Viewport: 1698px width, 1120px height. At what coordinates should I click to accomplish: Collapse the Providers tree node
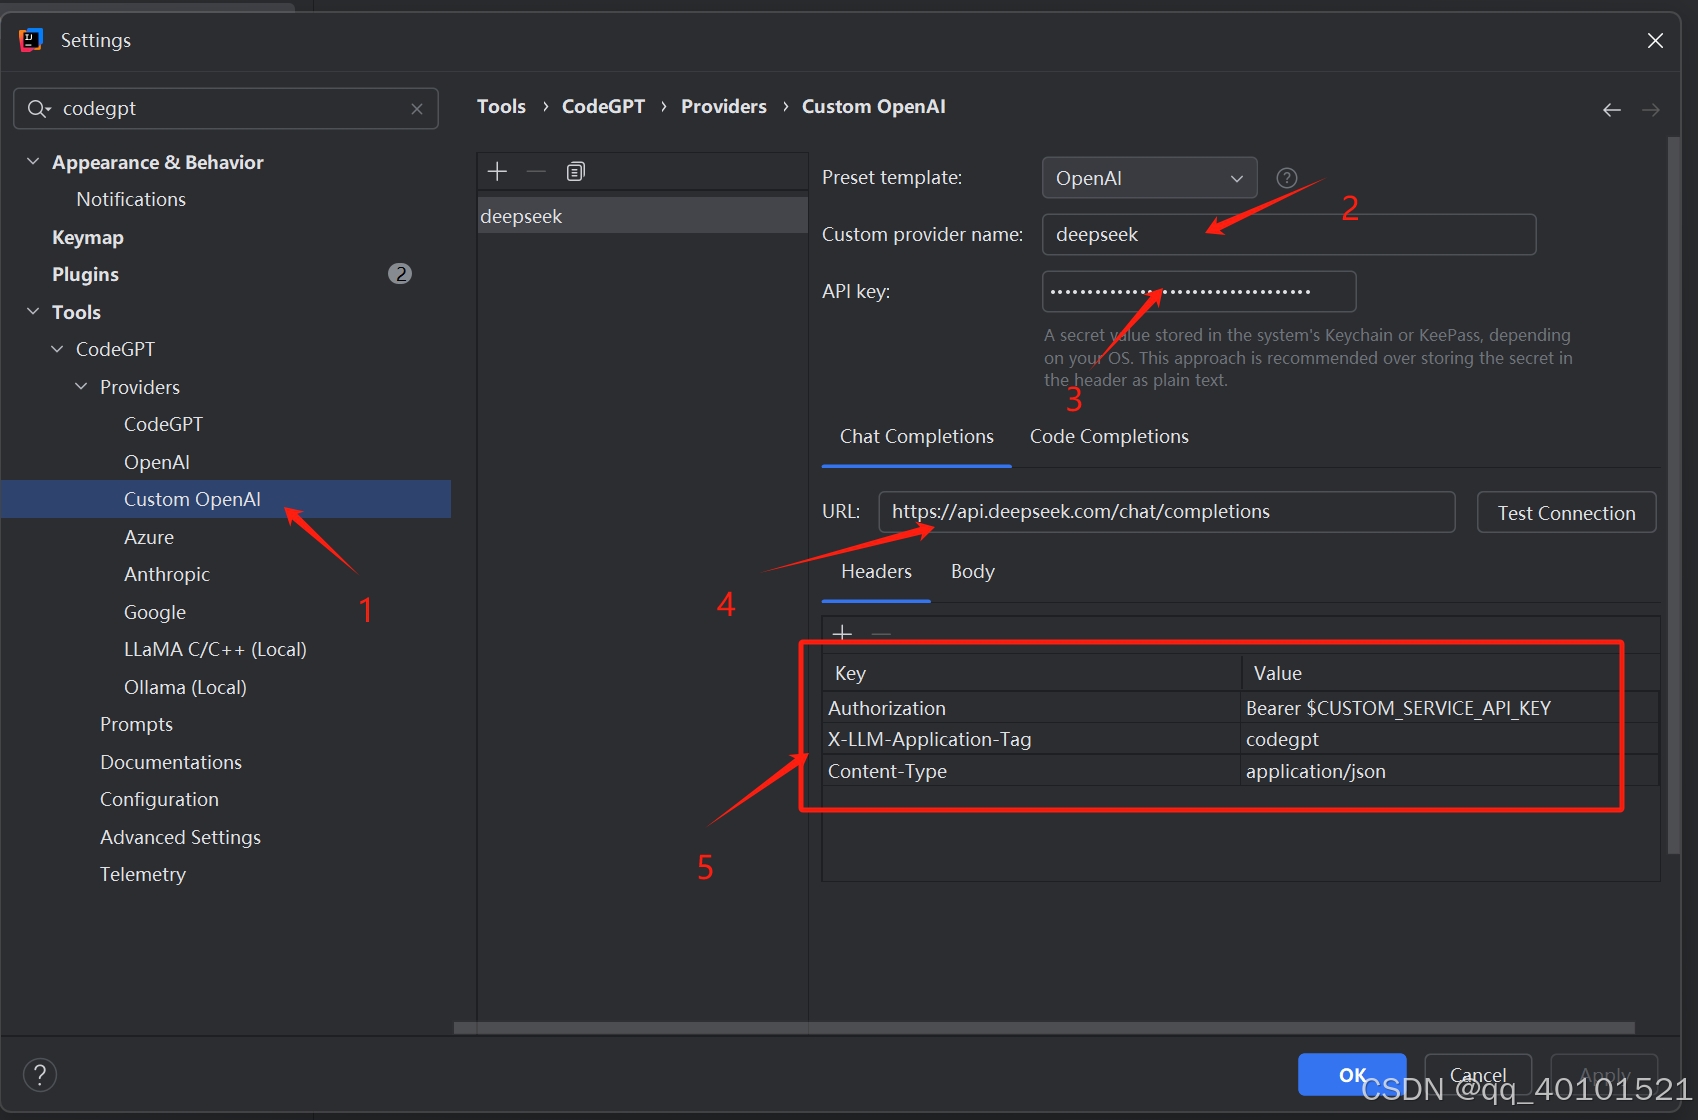pos(81,387)
